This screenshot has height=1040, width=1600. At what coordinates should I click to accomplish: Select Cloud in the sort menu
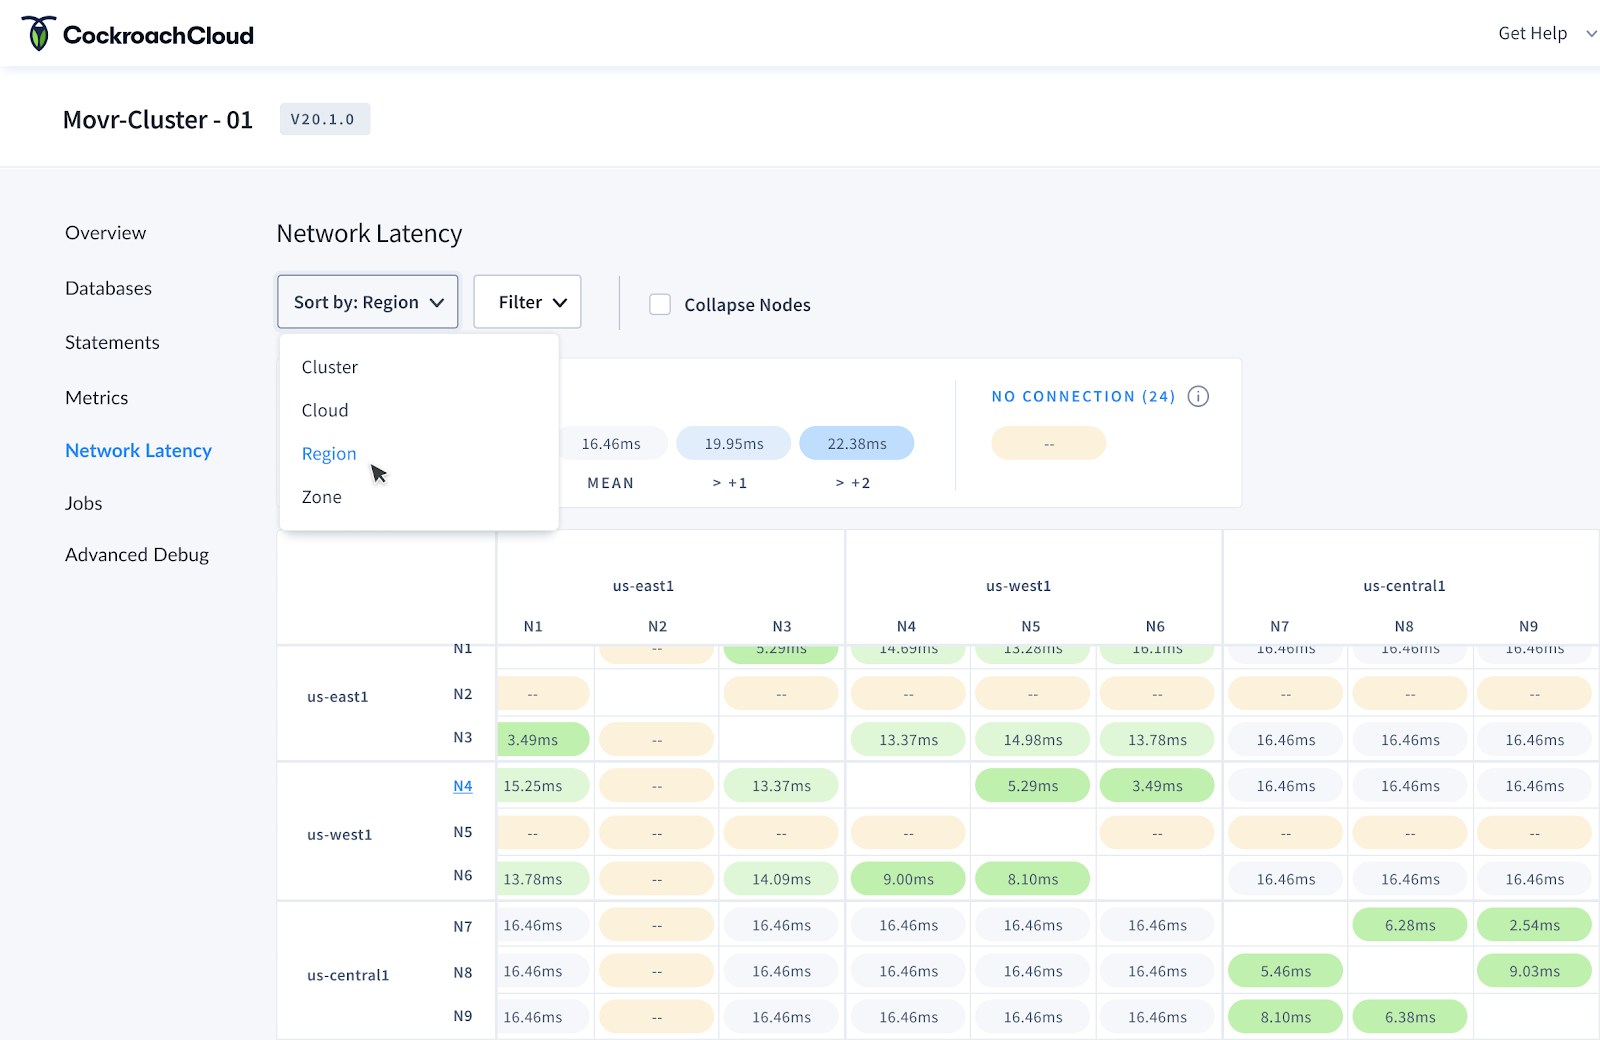325,410
